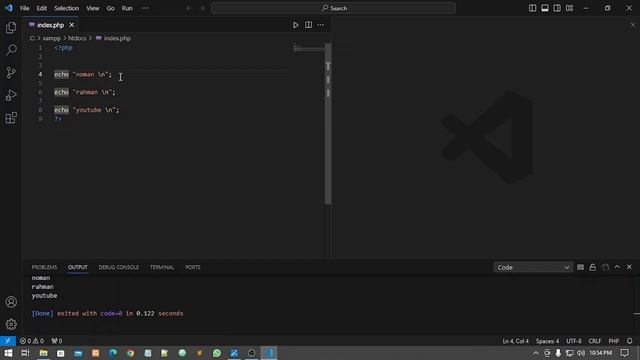The height and width of the screenshot is (360, 640).
Task: Open the Edit menu
Action: (42, 8)
